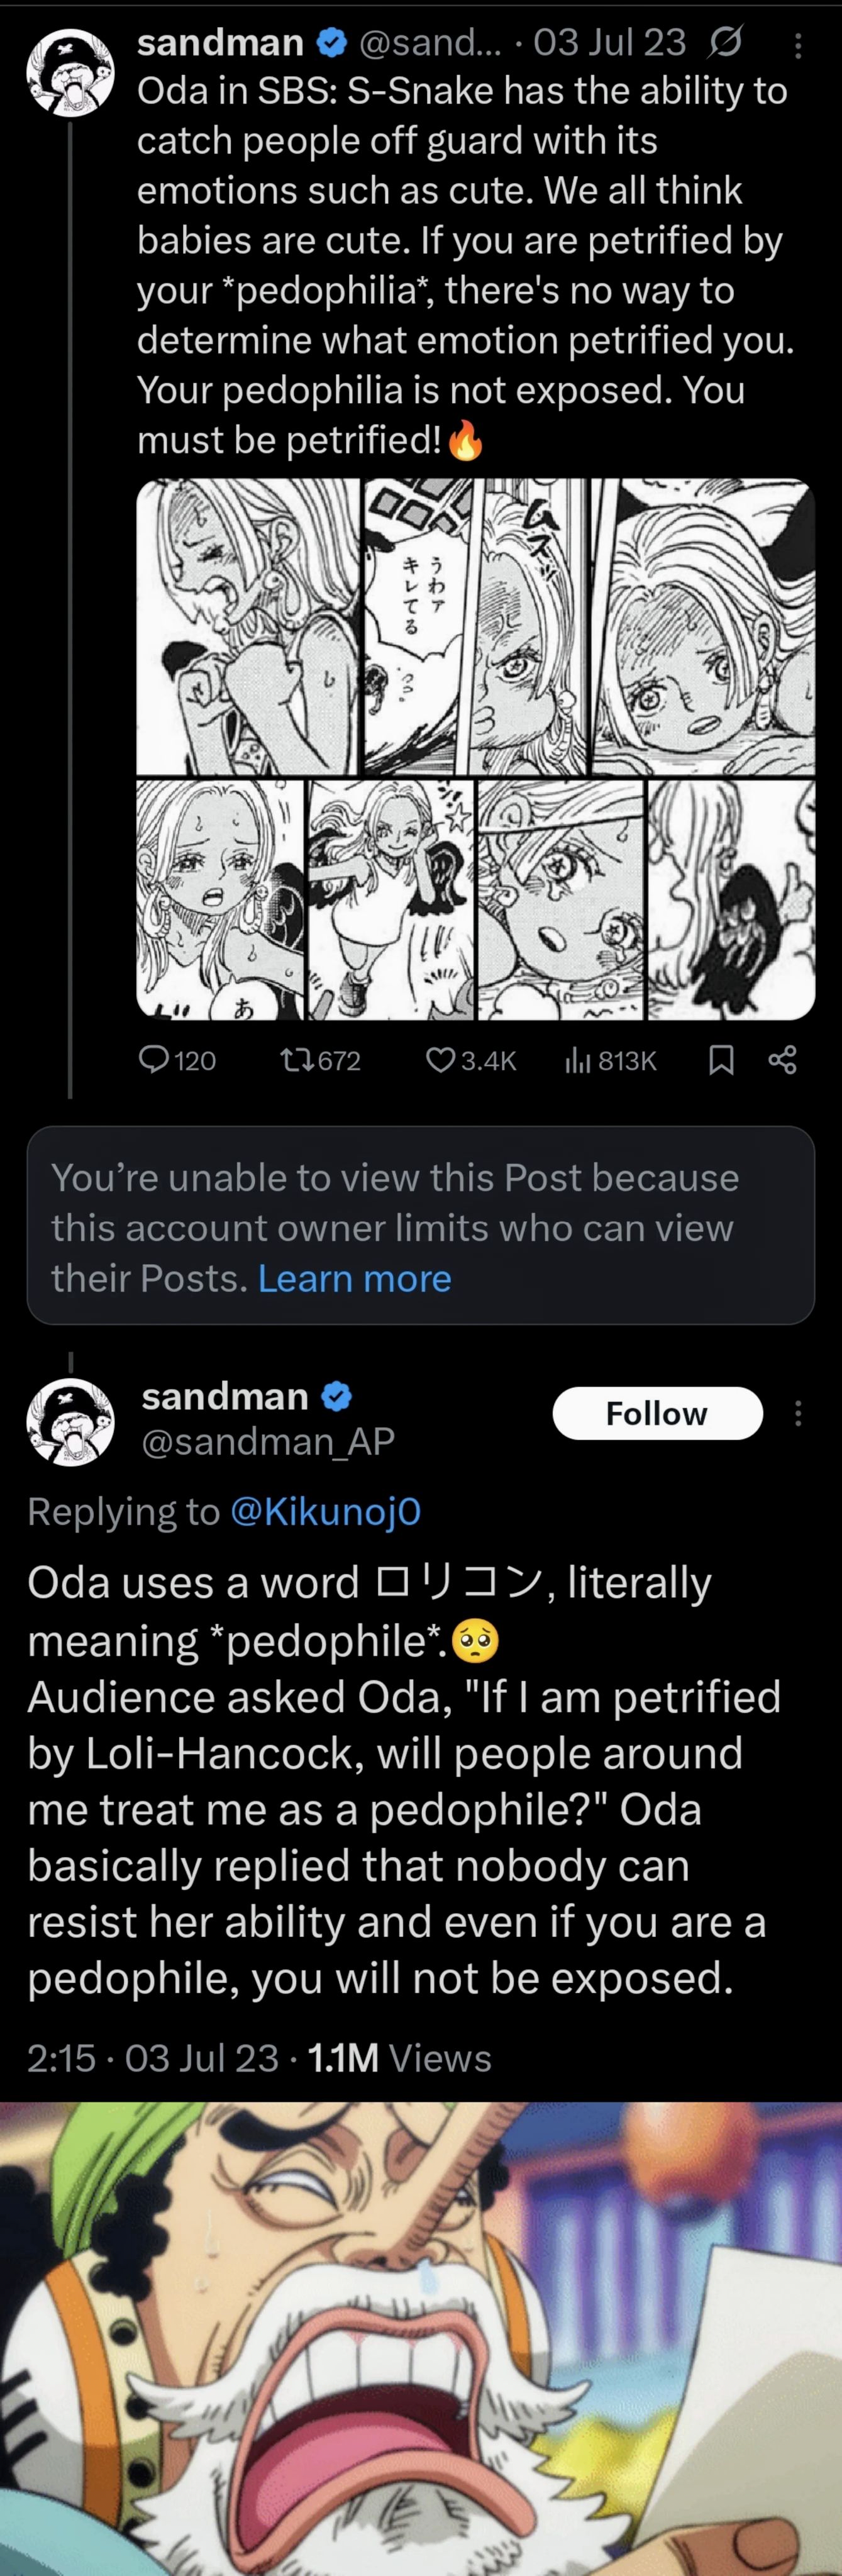Tap the share icon on top post
The image size is (842, 2576).
click(x=783, y=1060)
